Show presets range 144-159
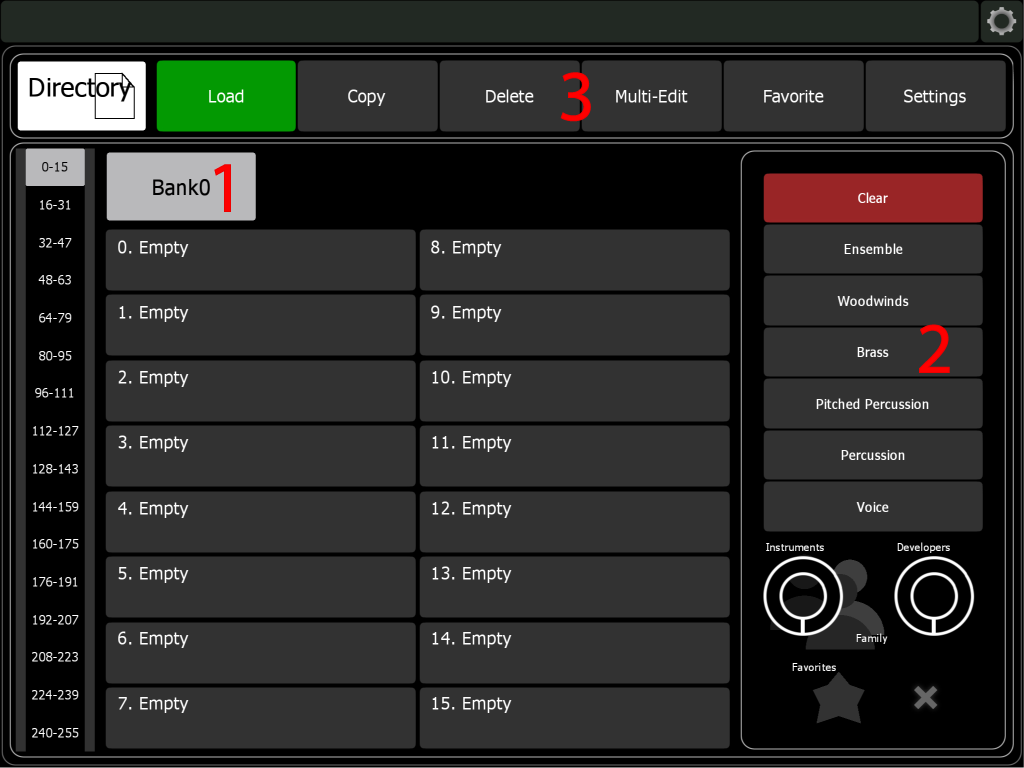Image resolution: width=1024 pixels, height=768 pixels. (55, 507)
